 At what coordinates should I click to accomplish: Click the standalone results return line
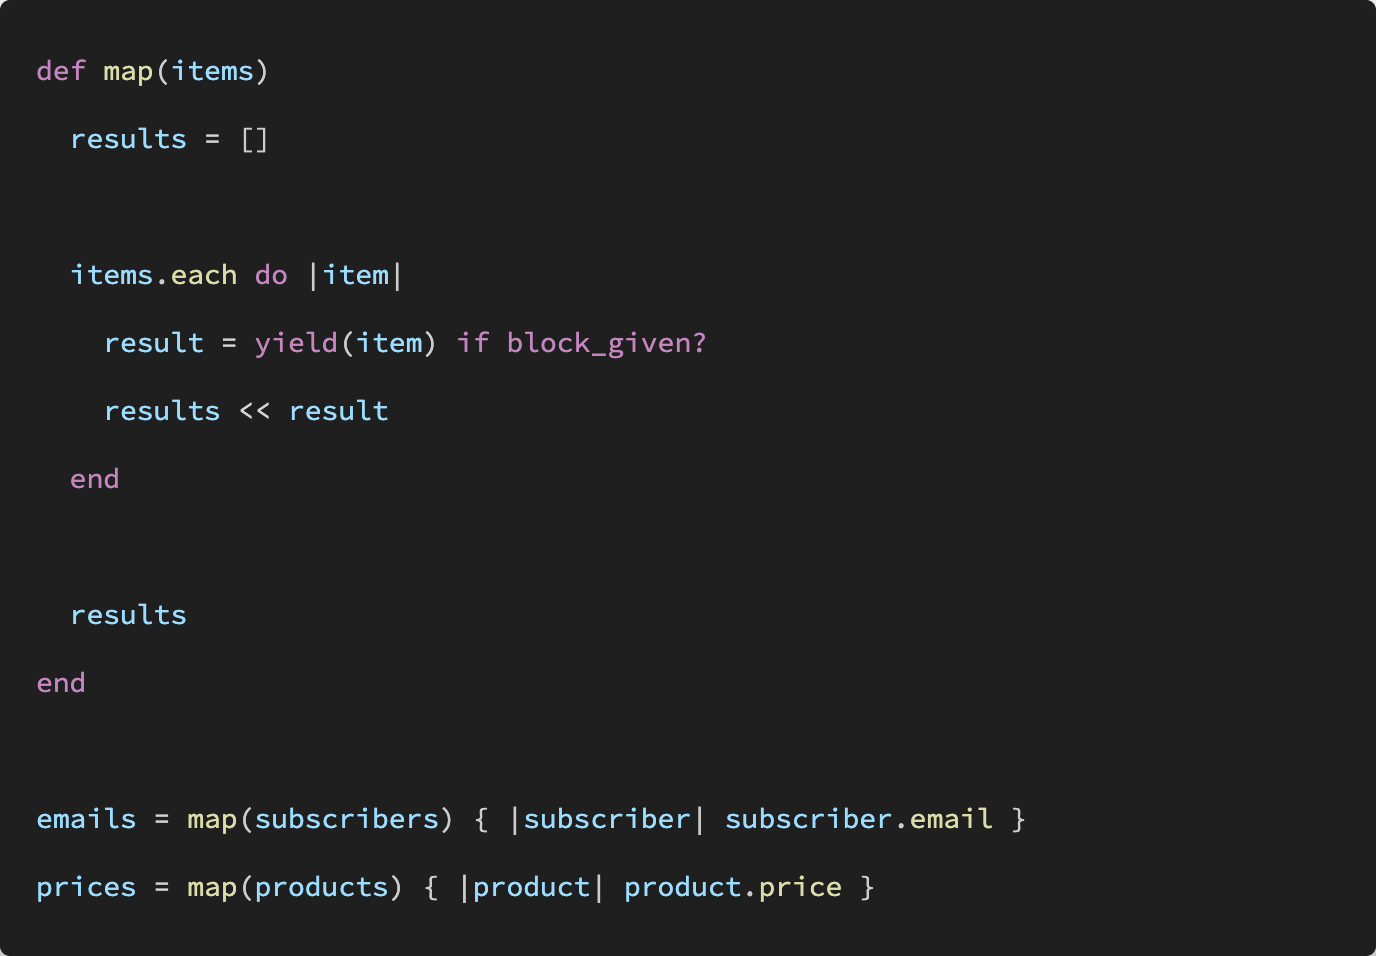pos(128,615)
